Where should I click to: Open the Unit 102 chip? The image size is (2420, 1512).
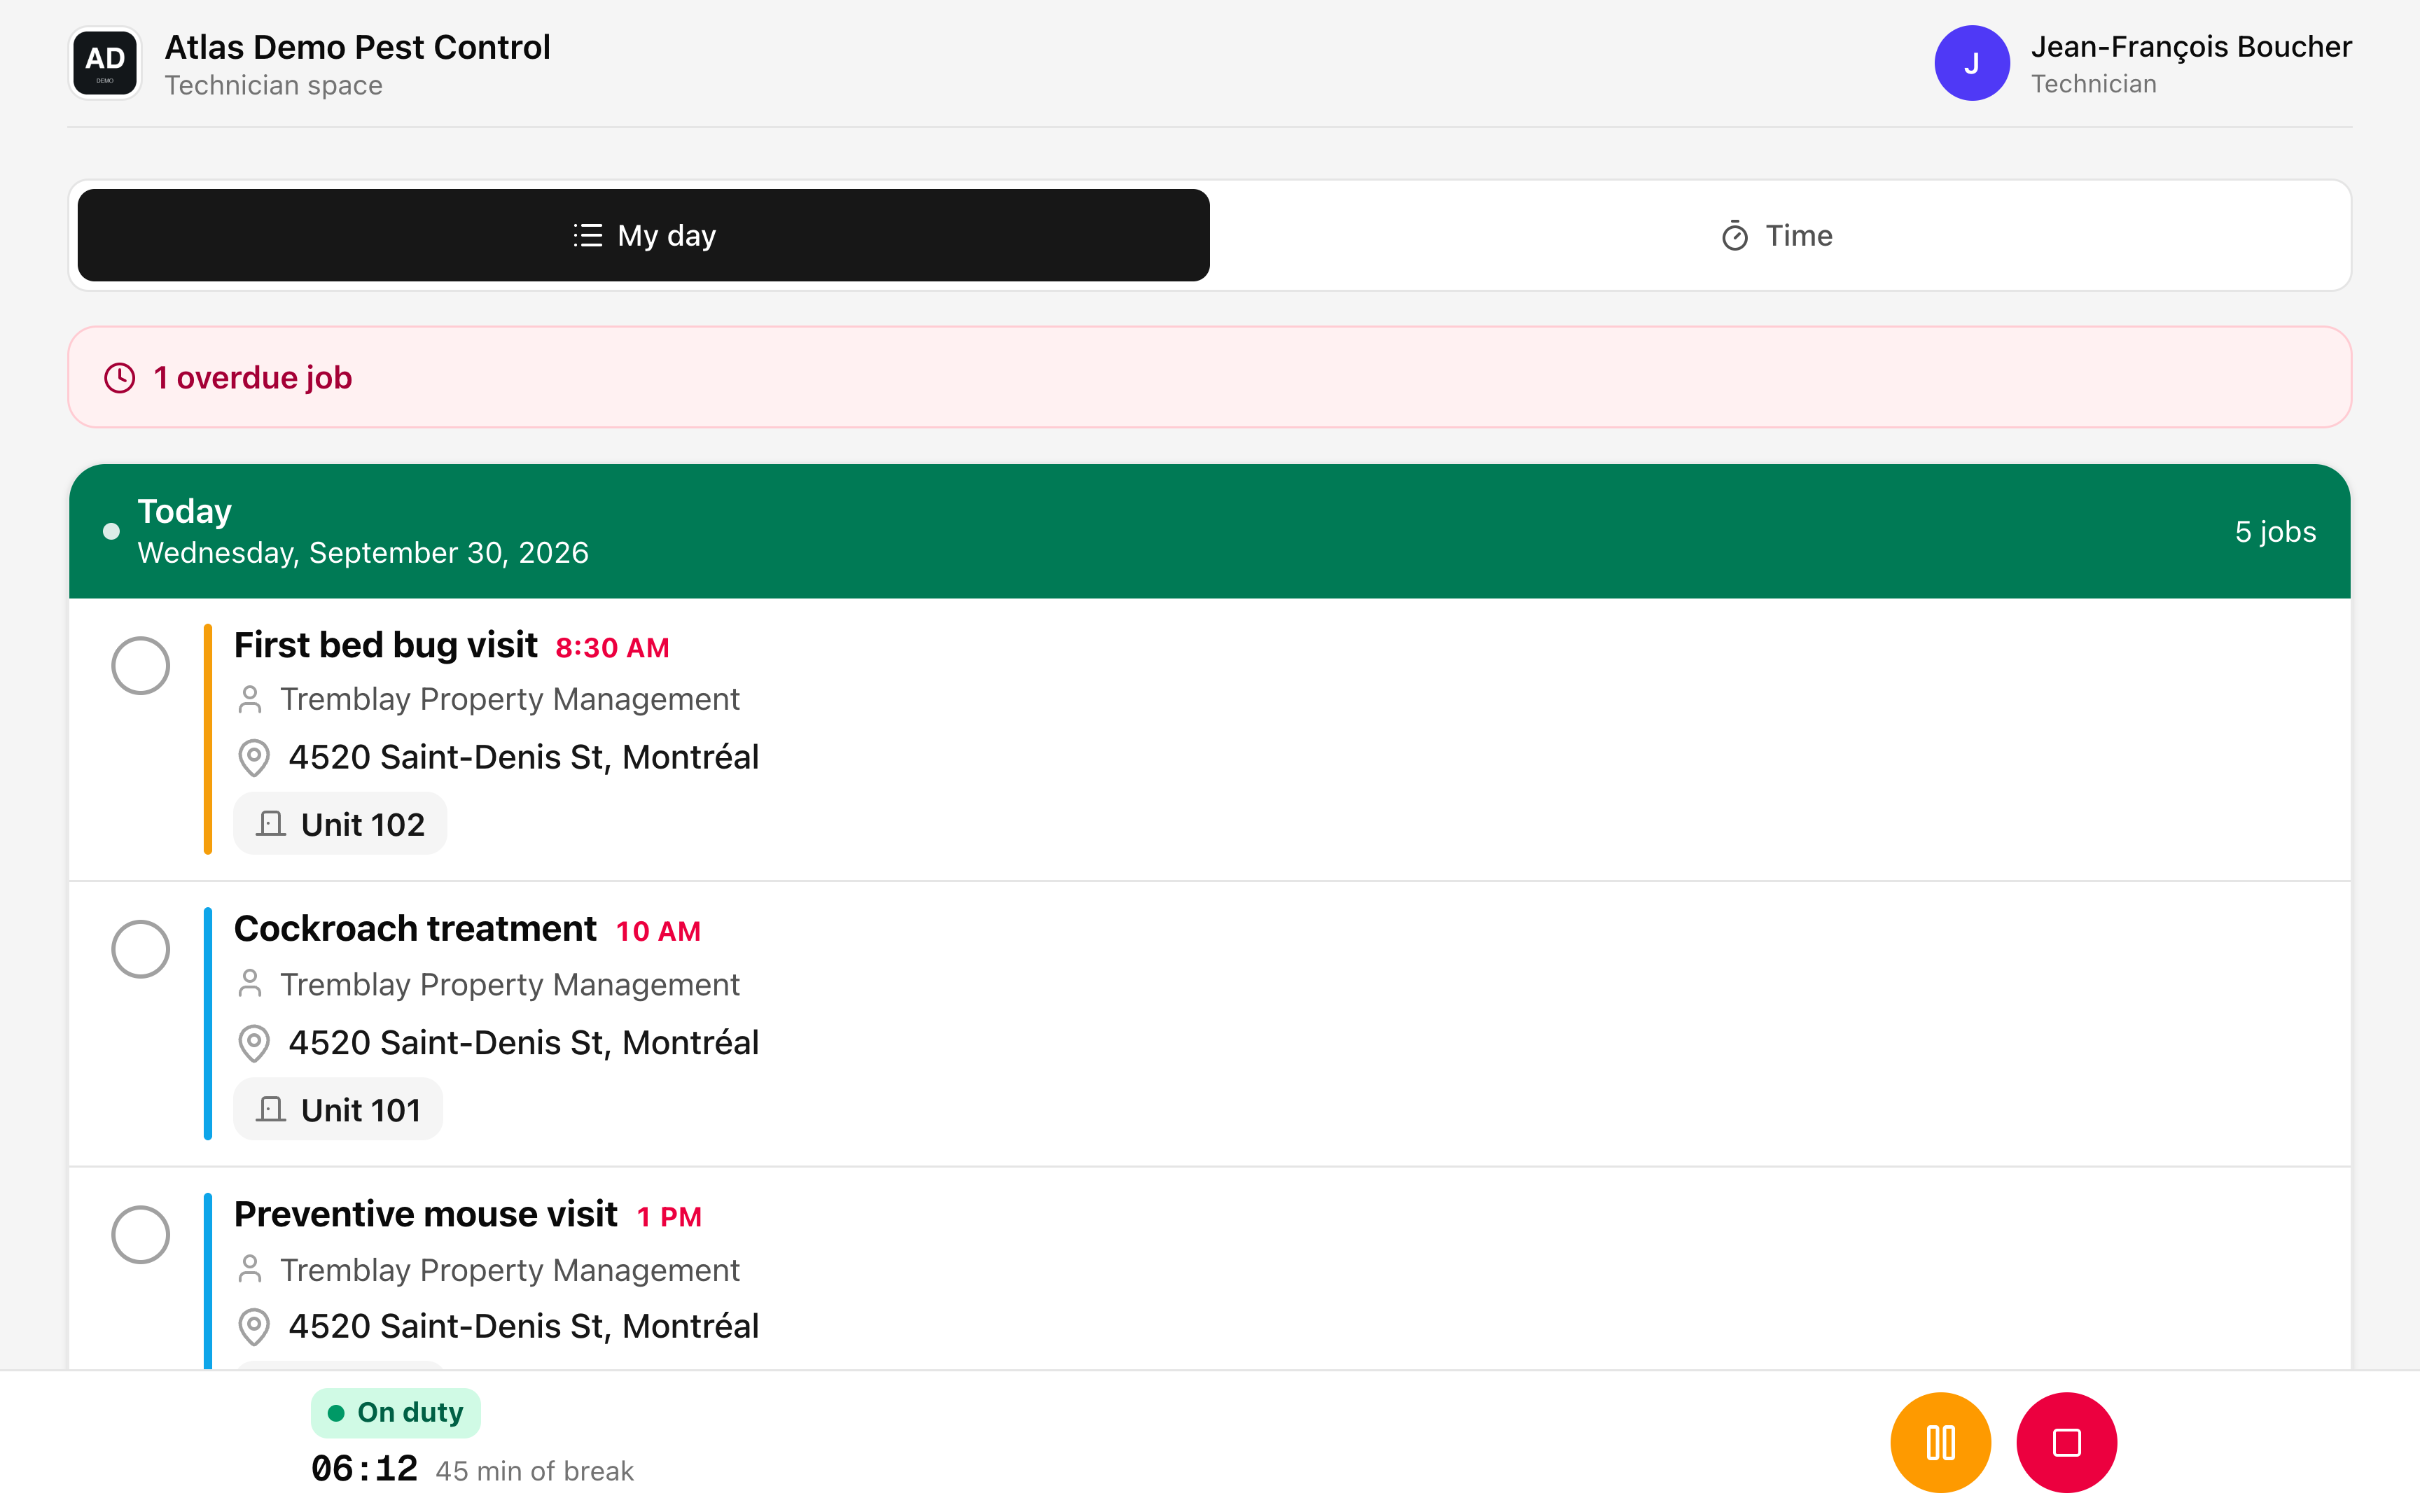(x=340, y=824)
